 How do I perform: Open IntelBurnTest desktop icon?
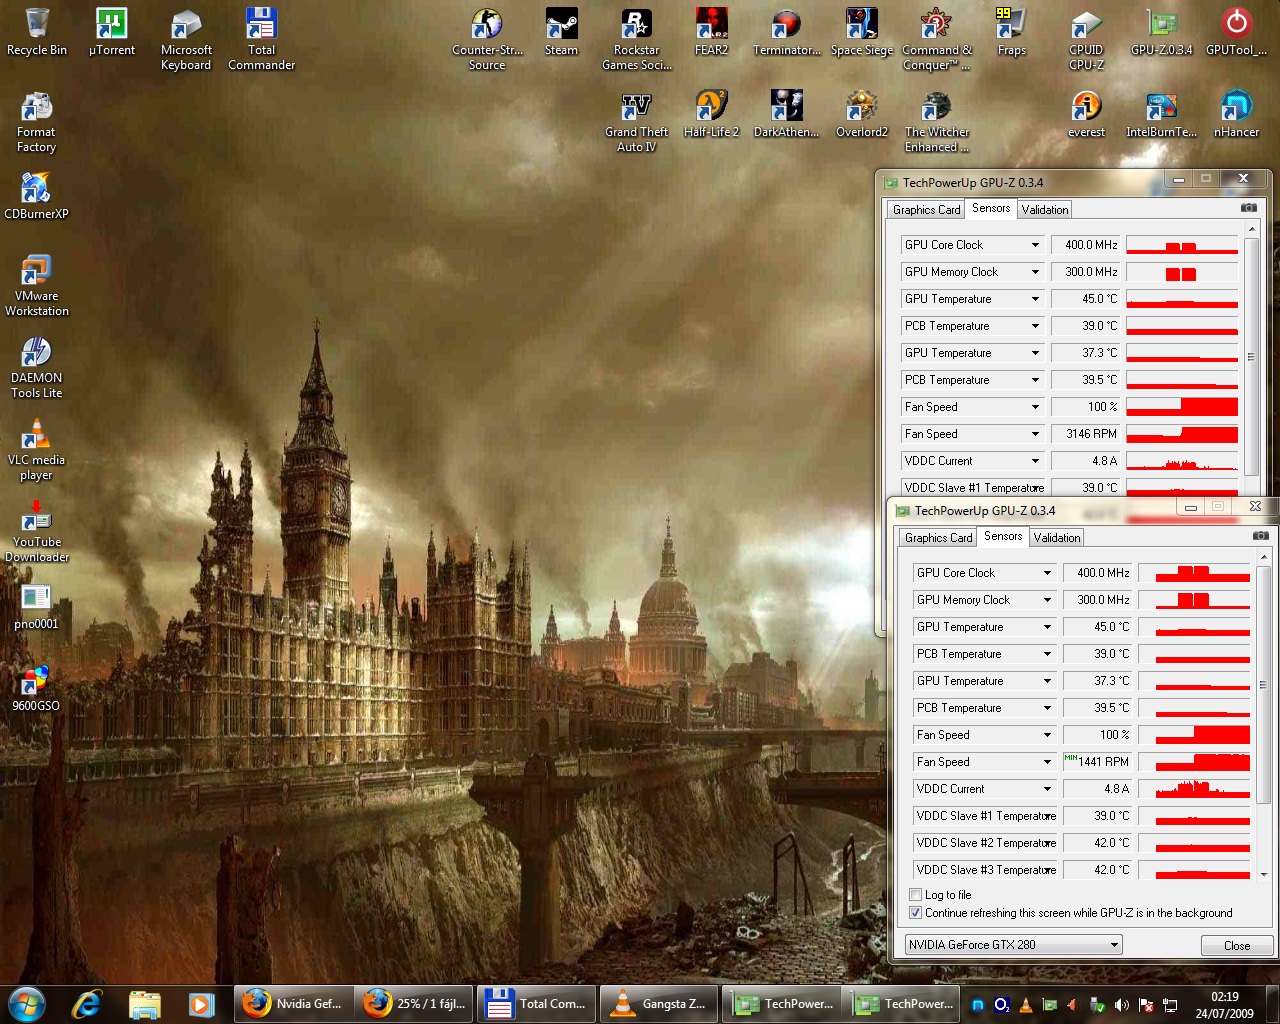point(1161,114)
